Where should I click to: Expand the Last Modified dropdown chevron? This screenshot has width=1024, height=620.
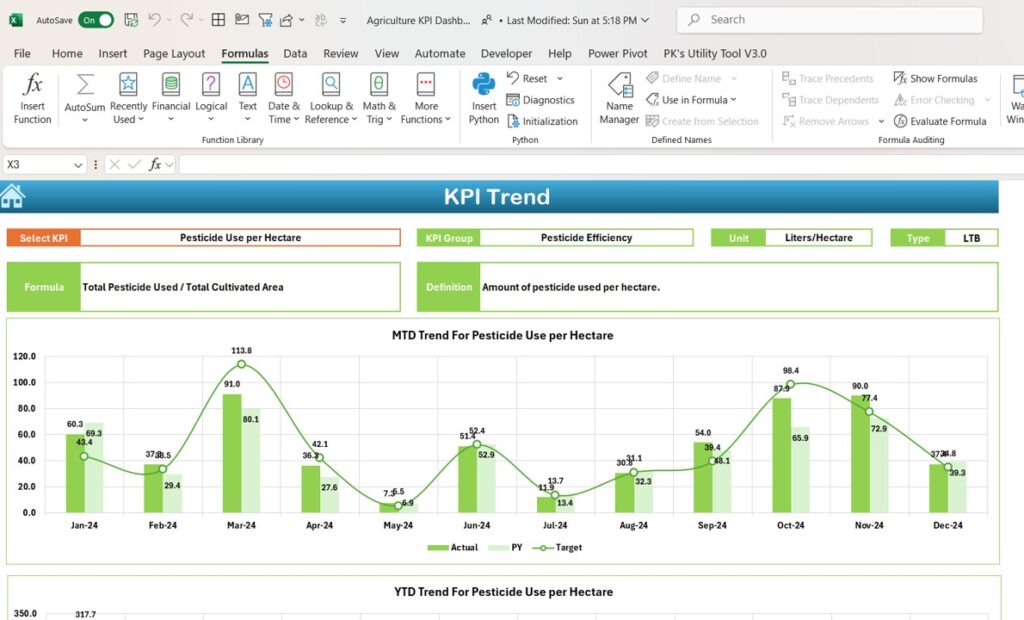pos(645,20)
